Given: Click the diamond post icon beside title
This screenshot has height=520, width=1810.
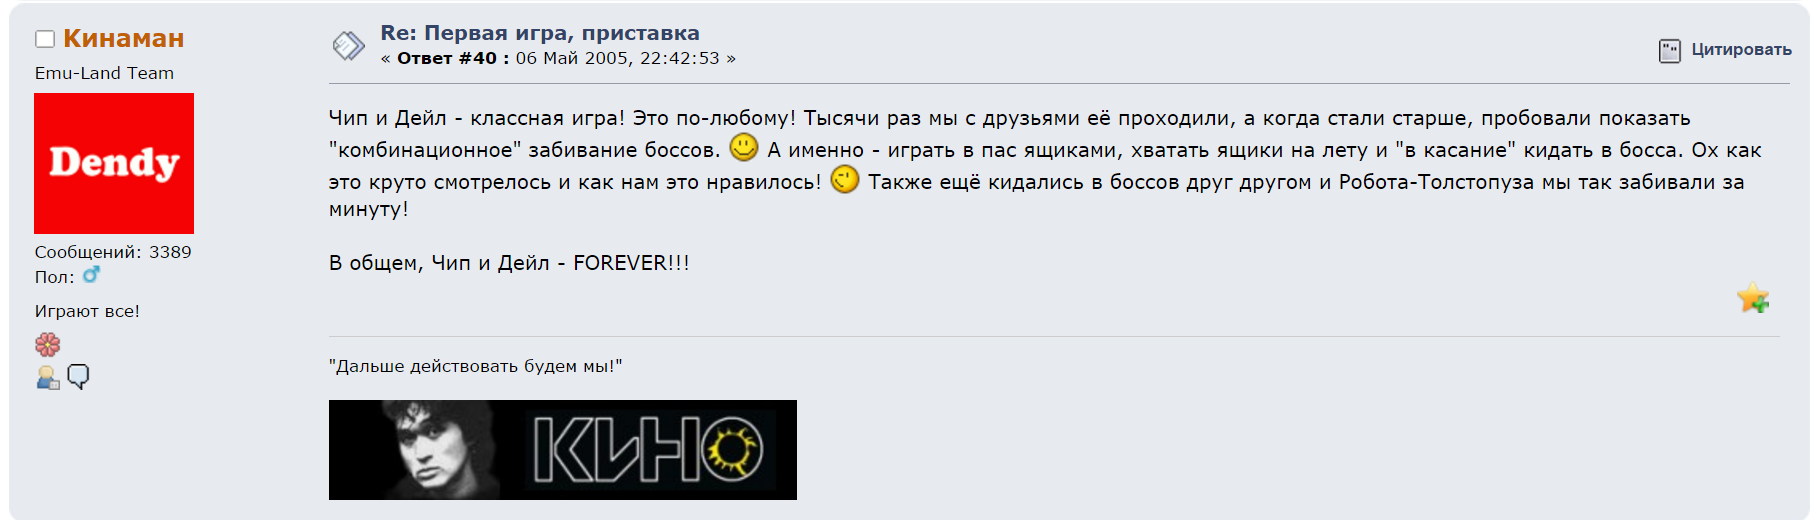Looking at the screenshot, I should coord(348,45).
